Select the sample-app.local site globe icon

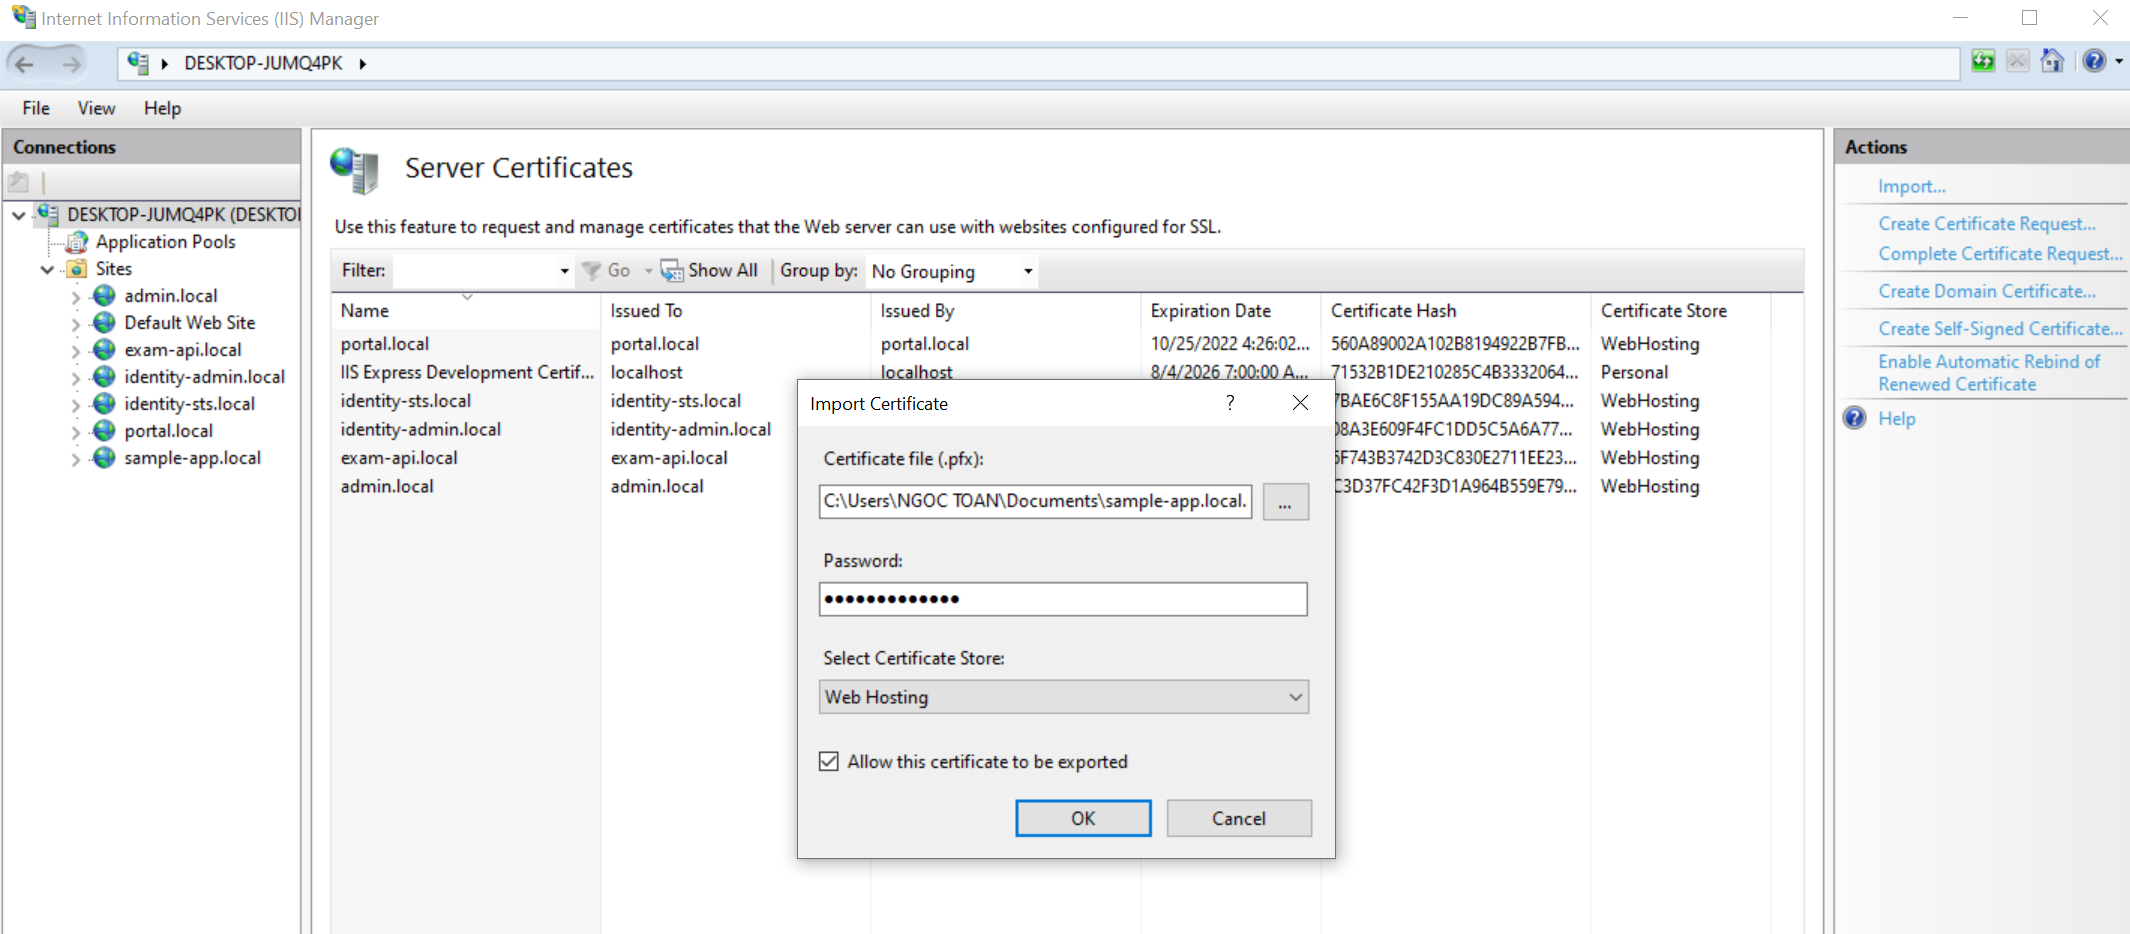104,458
